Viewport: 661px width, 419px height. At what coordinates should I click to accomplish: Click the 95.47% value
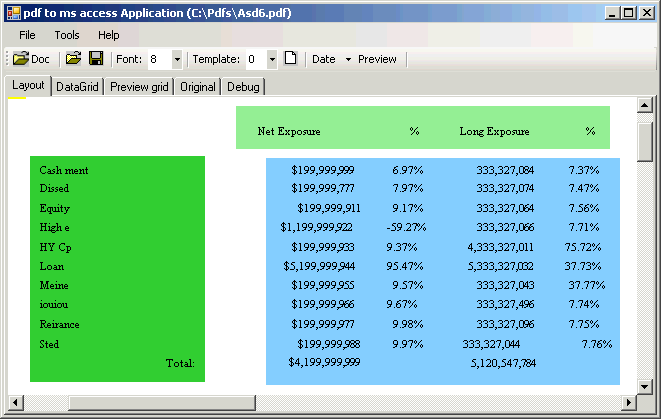(405, 266)
